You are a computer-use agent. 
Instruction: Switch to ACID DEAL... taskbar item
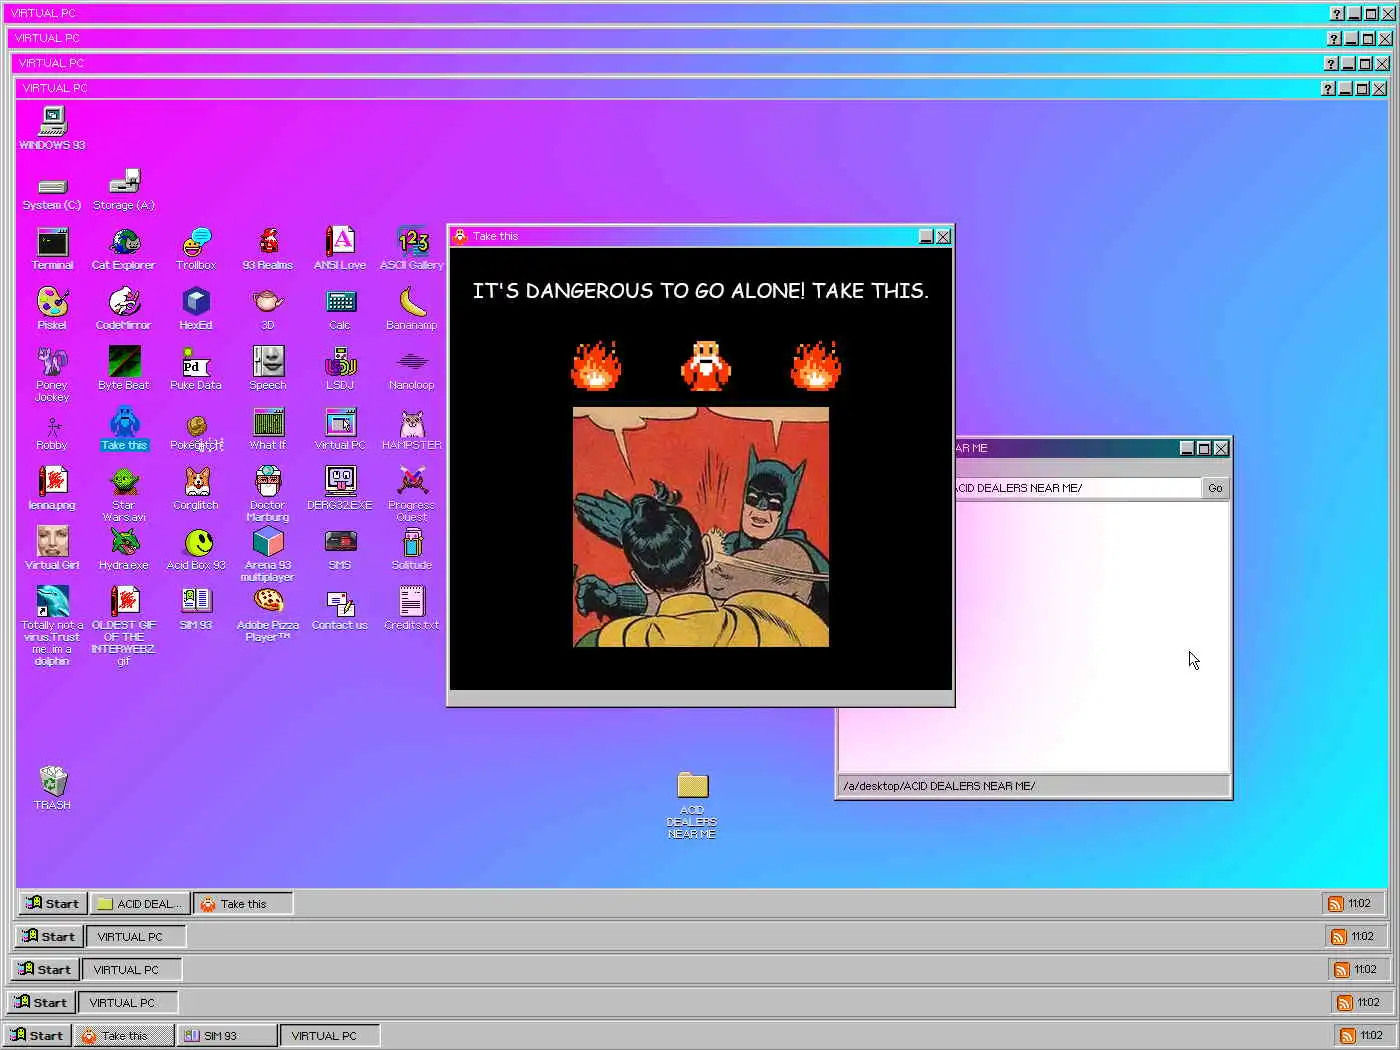coord(141,904)
